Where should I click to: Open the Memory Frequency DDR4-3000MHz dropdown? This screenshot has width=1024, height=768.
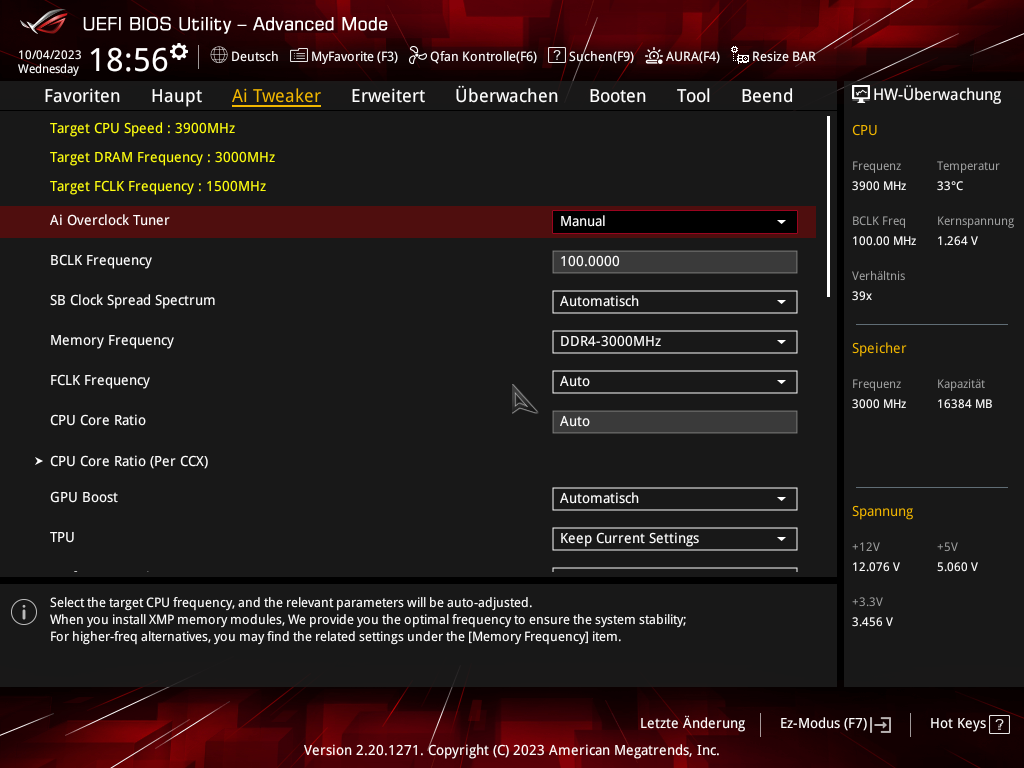click(x=675, y=342)
